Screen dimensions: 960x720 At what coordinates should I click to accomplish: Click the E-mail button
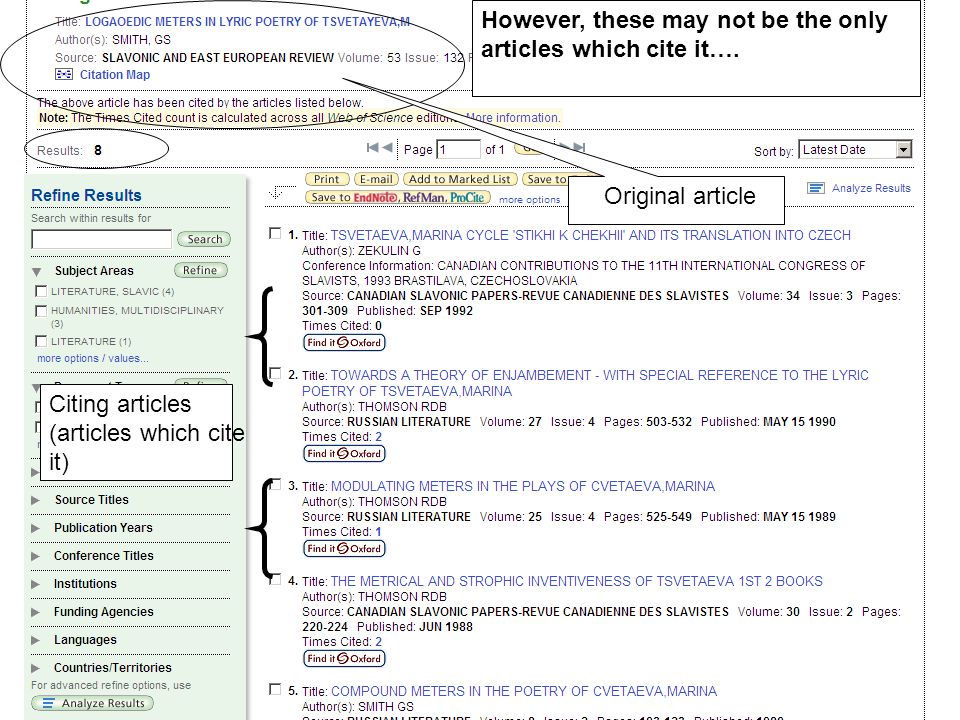coord(375,179)
